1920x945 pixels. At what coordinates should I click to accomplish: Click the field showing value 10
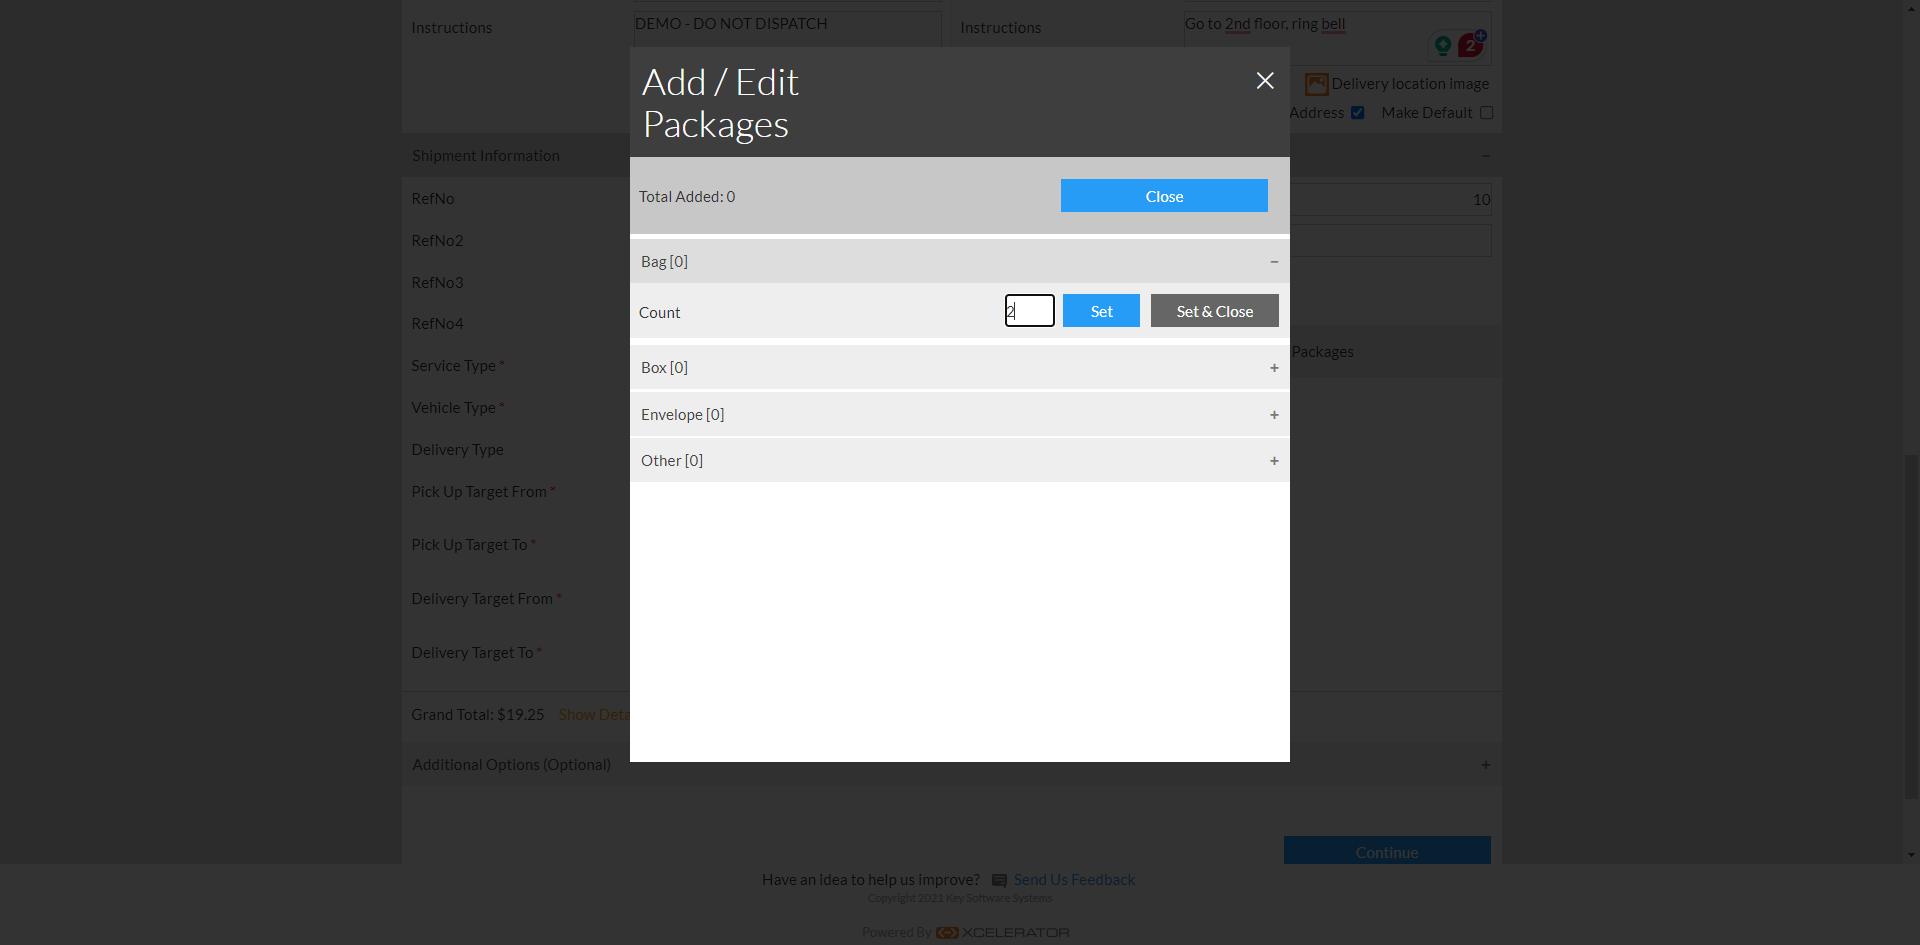pyautogui.click(x=1390, y=200)
